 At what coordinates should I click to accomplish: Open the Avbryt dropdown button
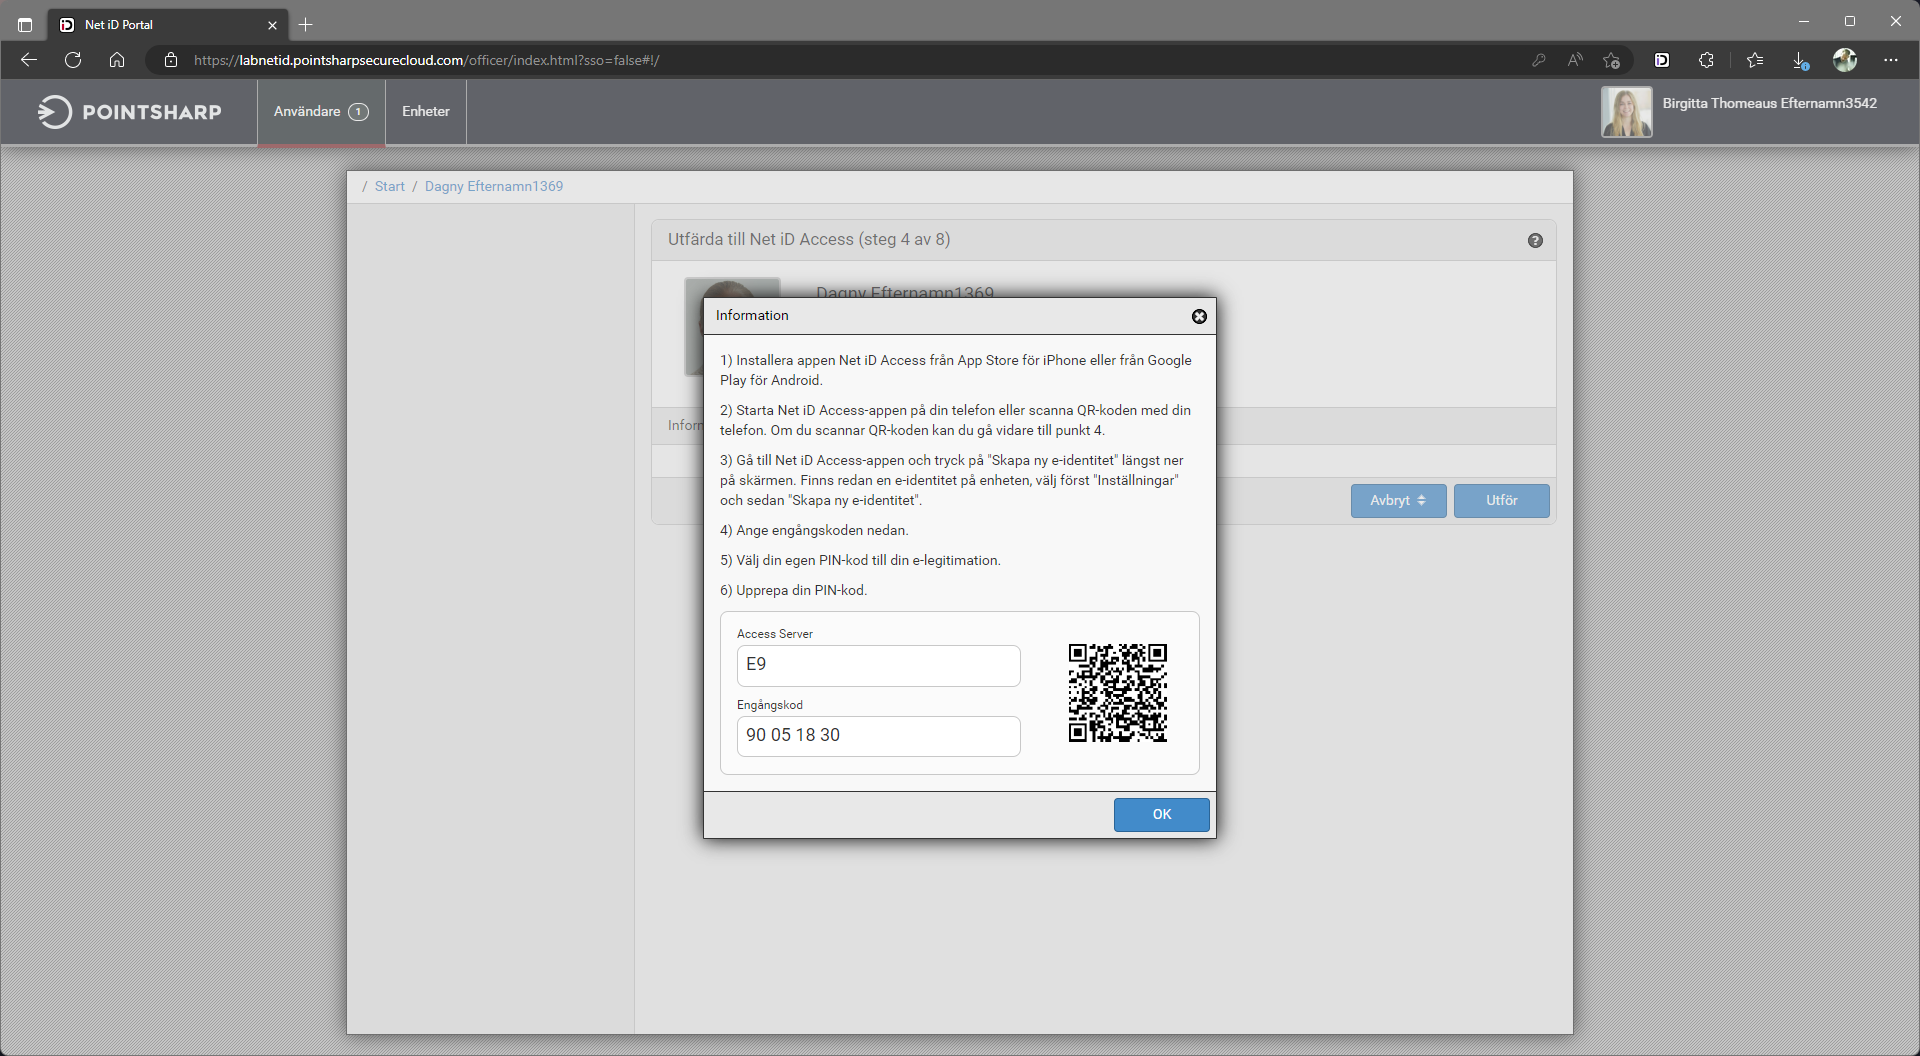click(x=1398, y=501)
